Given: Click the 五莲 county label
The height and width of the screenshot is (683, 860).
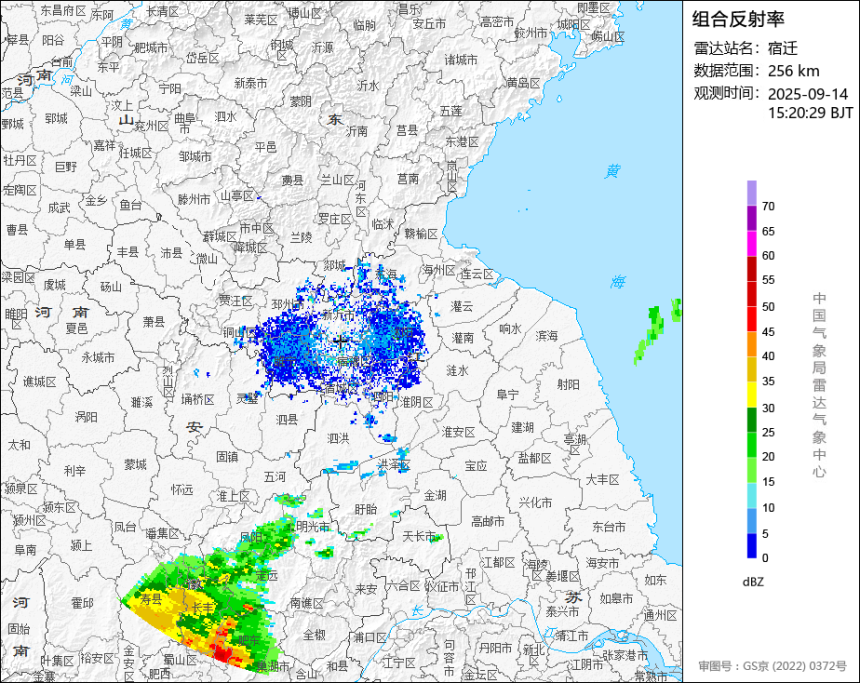Looking at the screenshot, I should (451, 110).
